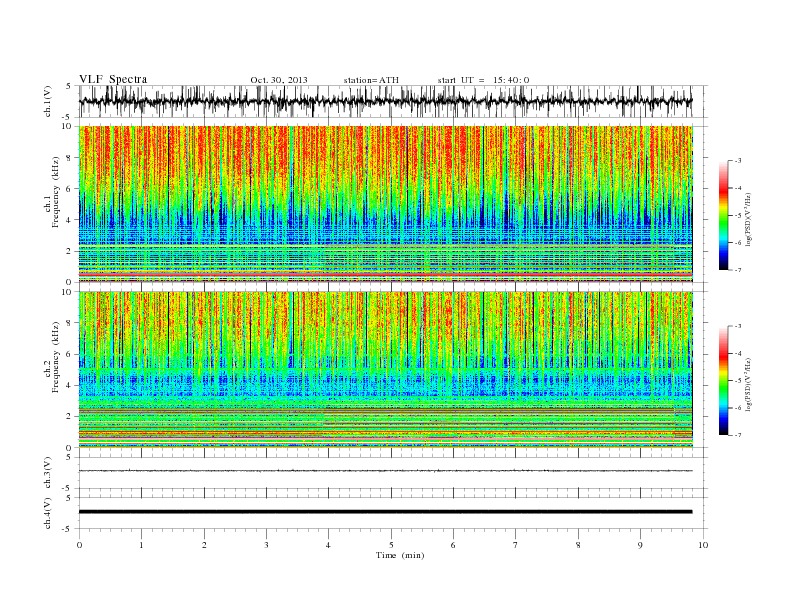Click the ch.1 waveform trace panel

click(393, 101)
